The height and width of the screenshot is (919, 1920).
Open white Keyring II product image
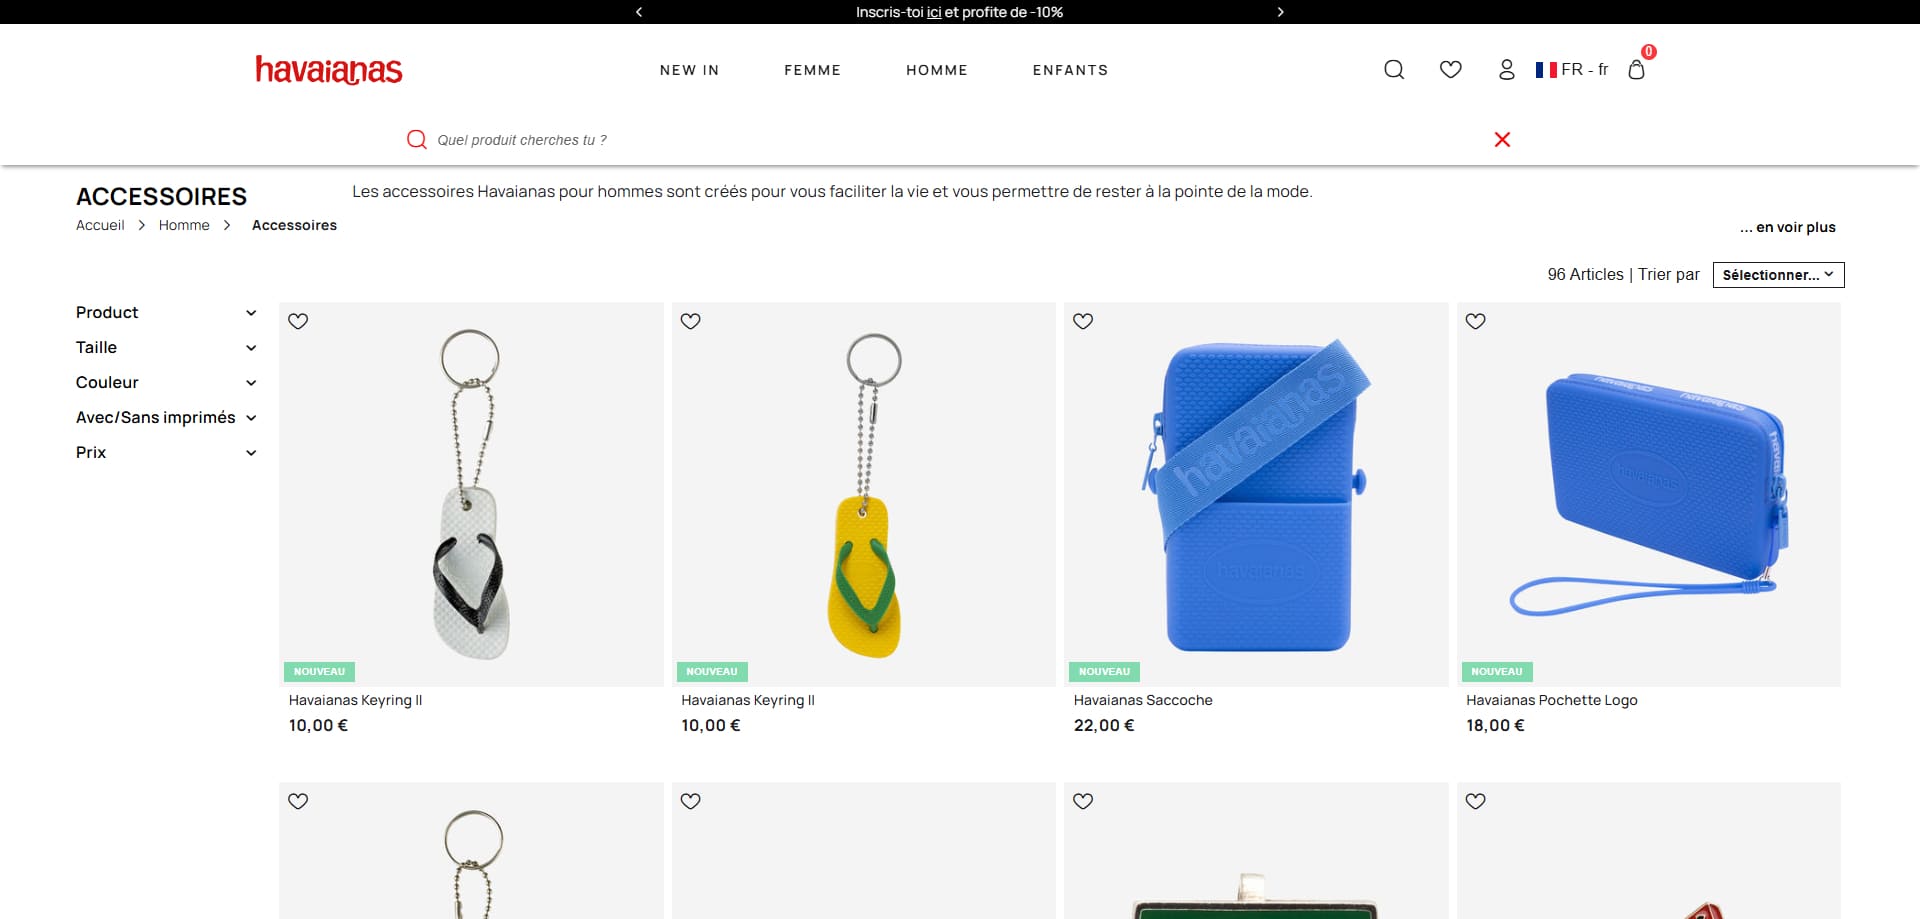point(471,494)
